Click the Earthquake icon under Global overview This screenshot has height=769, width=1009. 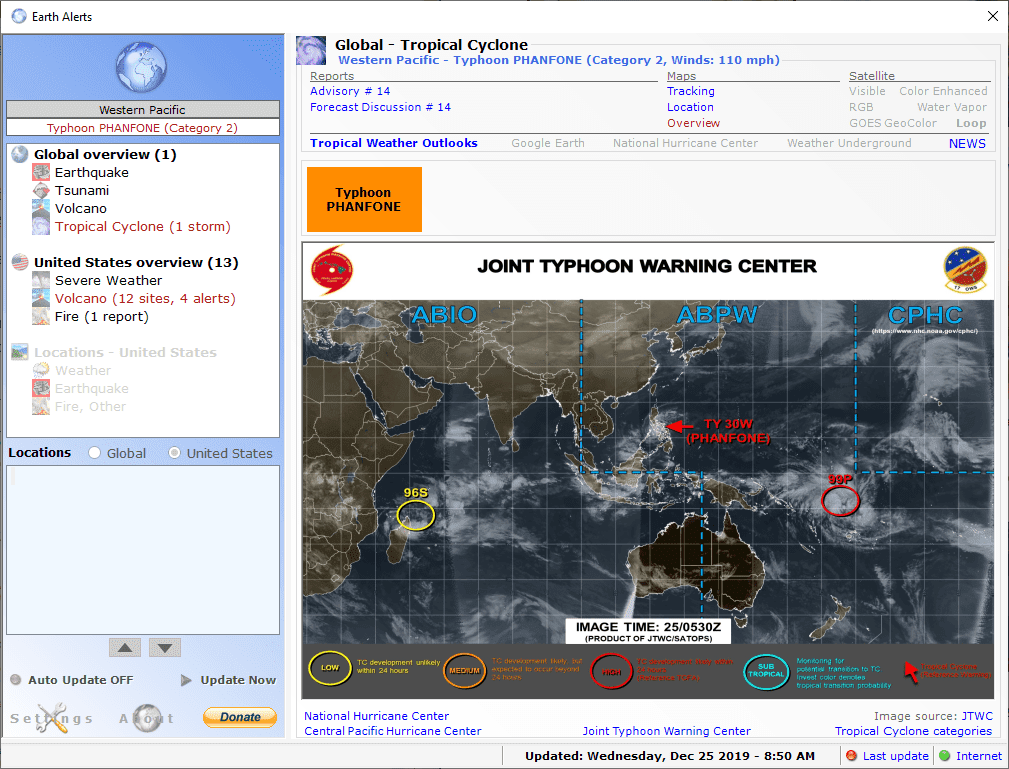tap(41, 172)
